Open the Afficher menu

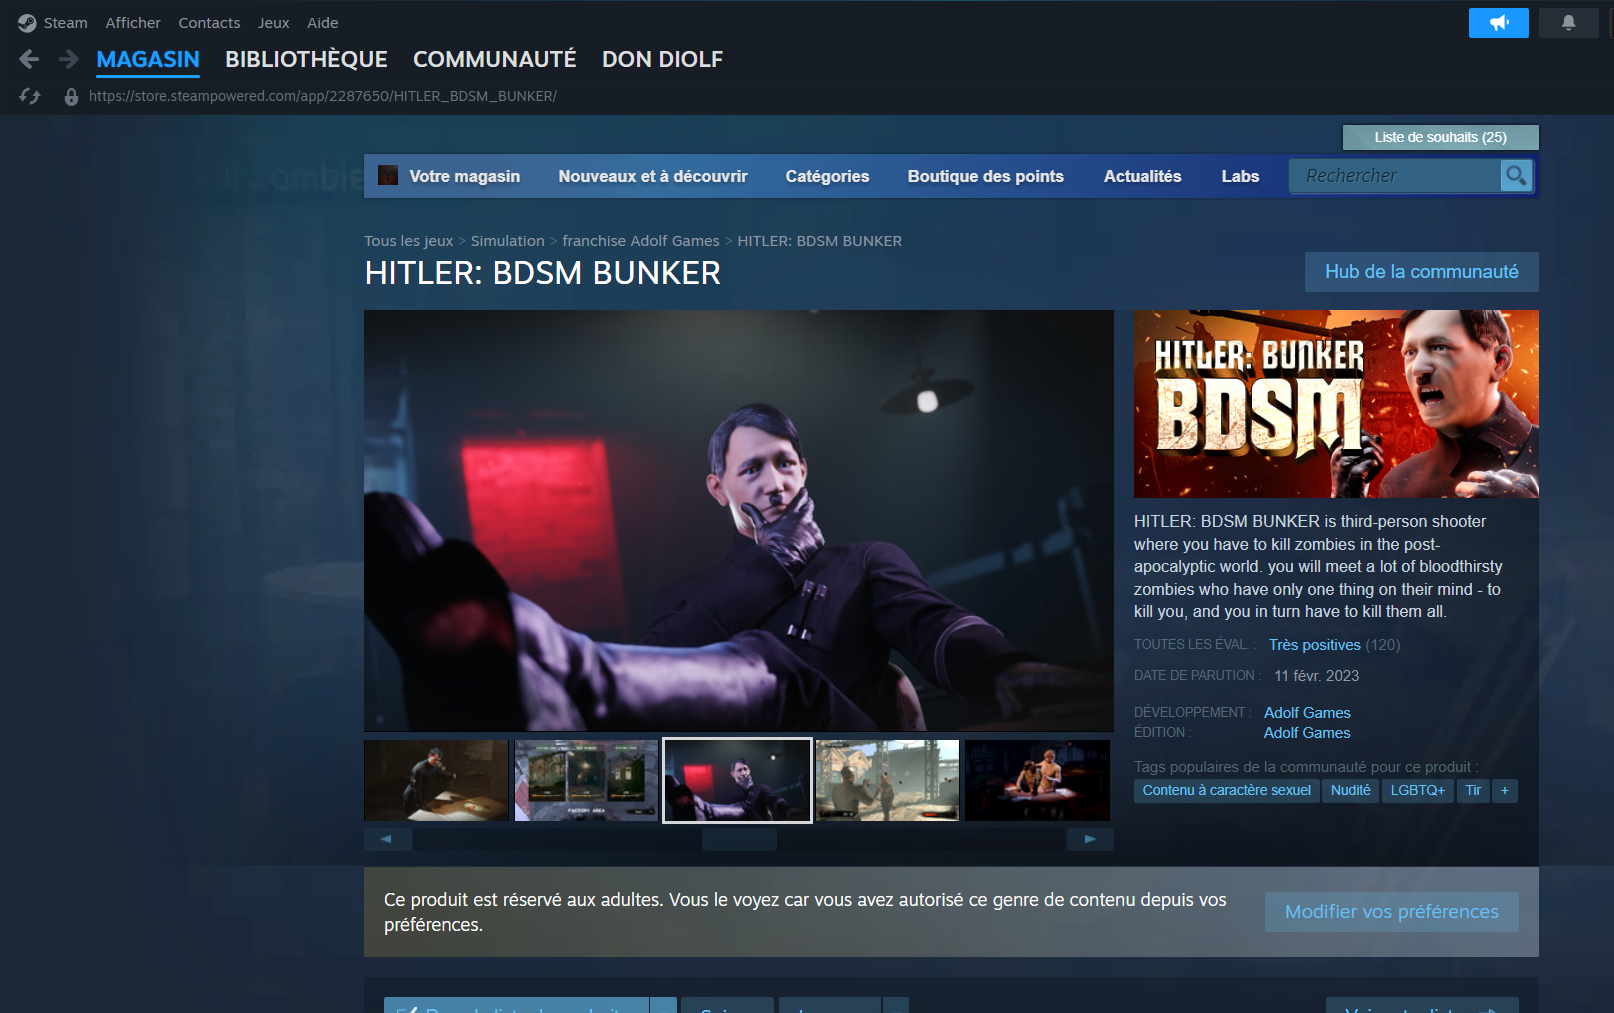[133, 23]
